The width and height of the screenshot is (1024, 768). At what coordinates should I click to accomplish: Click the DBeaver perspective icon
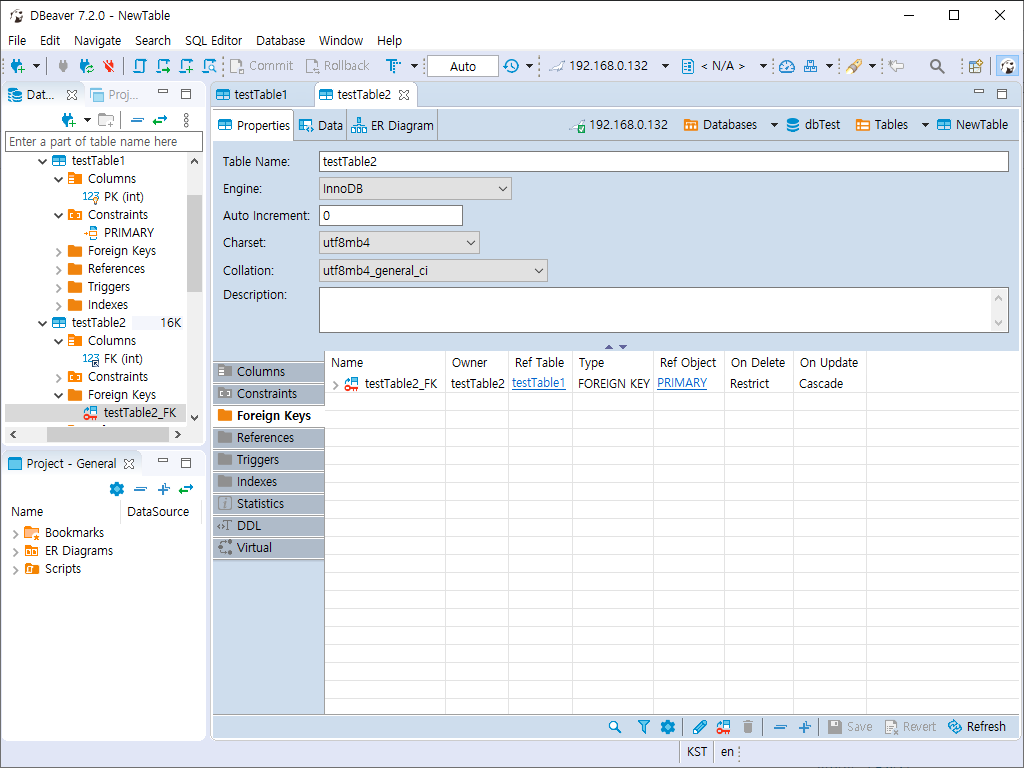pyautogui.click(x=1008, y=66)
